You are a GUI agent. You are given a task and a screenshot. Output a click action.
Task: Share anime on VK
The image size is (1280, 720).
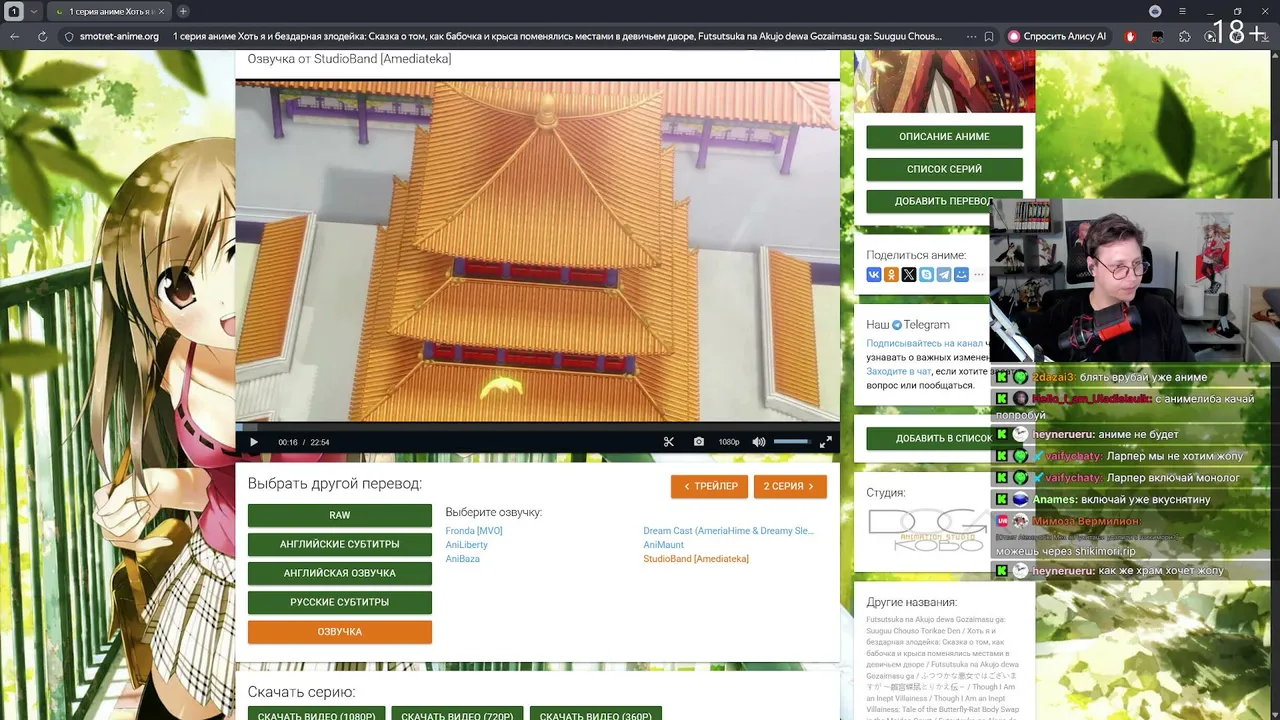tap(874, 275)
